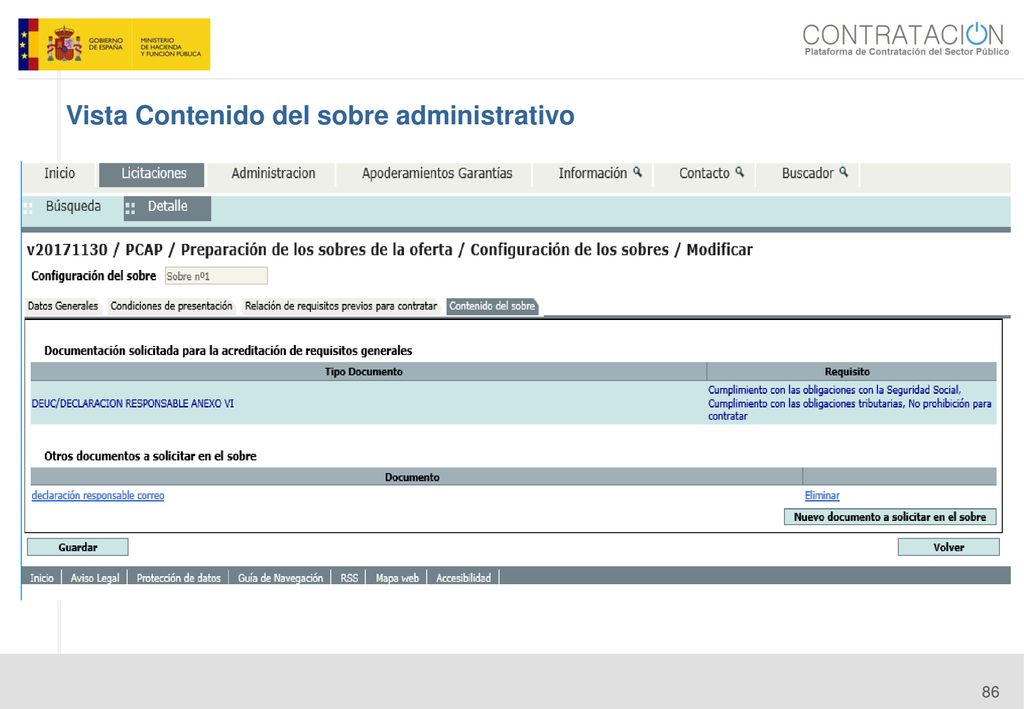
Task: Click the Volver button
Action: pyautogui.click(x=948, y=547)
